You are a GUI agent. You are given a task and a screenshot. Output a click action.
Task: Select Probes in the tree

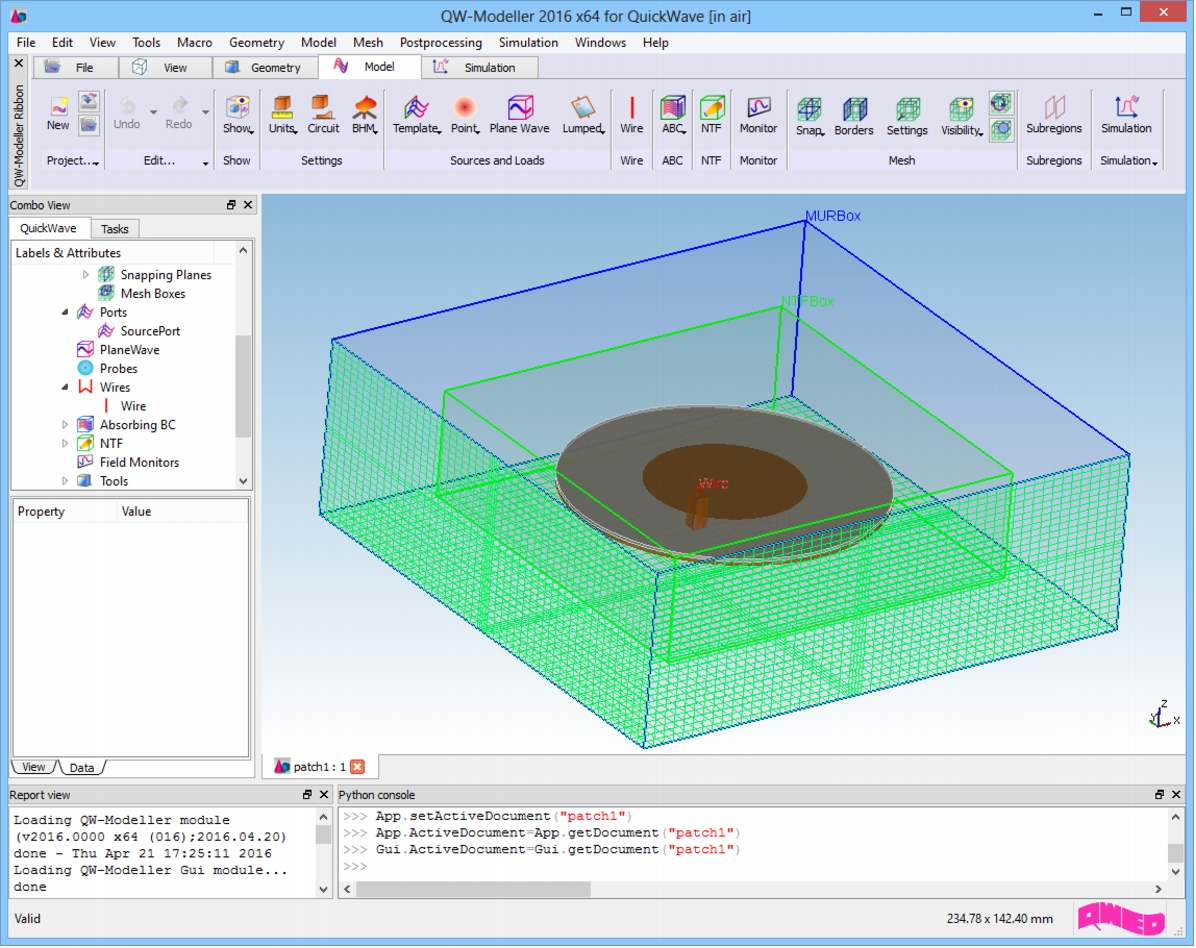coord(118,368)
